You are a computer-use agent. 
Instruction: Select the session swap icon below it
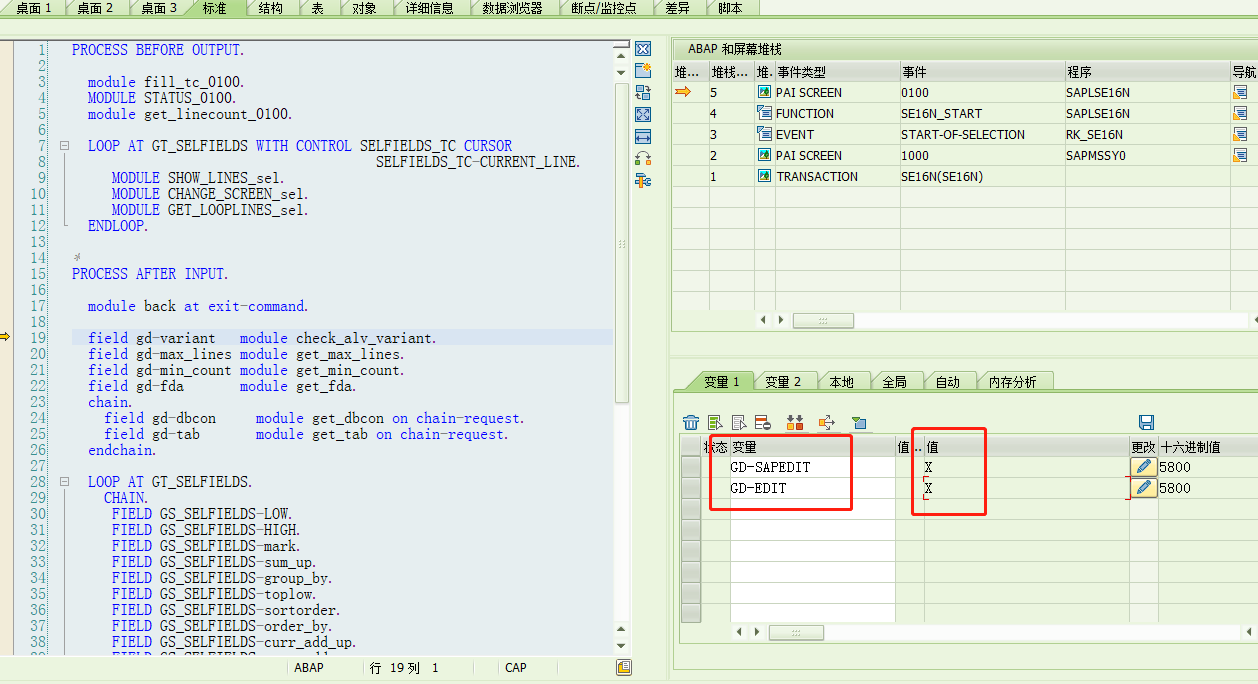coord(643,91)
